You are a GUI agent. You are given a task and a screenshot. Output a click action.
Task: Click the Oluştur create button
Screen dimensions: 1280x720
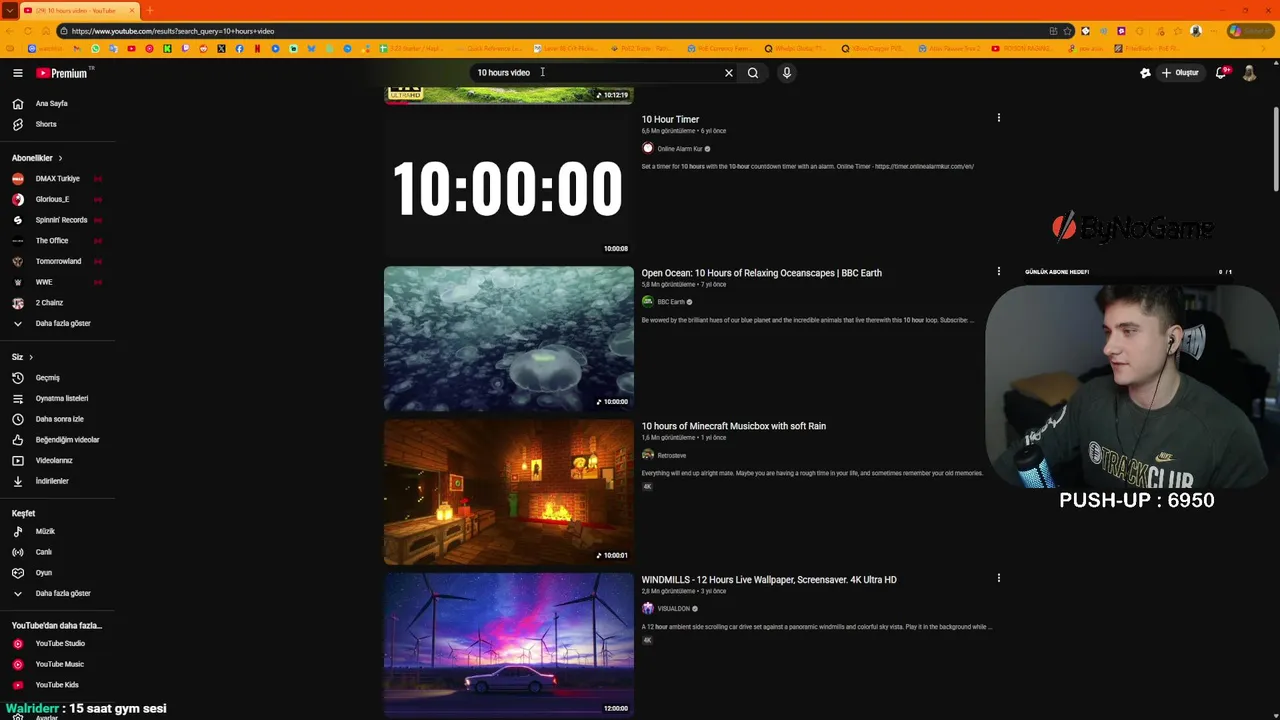[1180, 73]
